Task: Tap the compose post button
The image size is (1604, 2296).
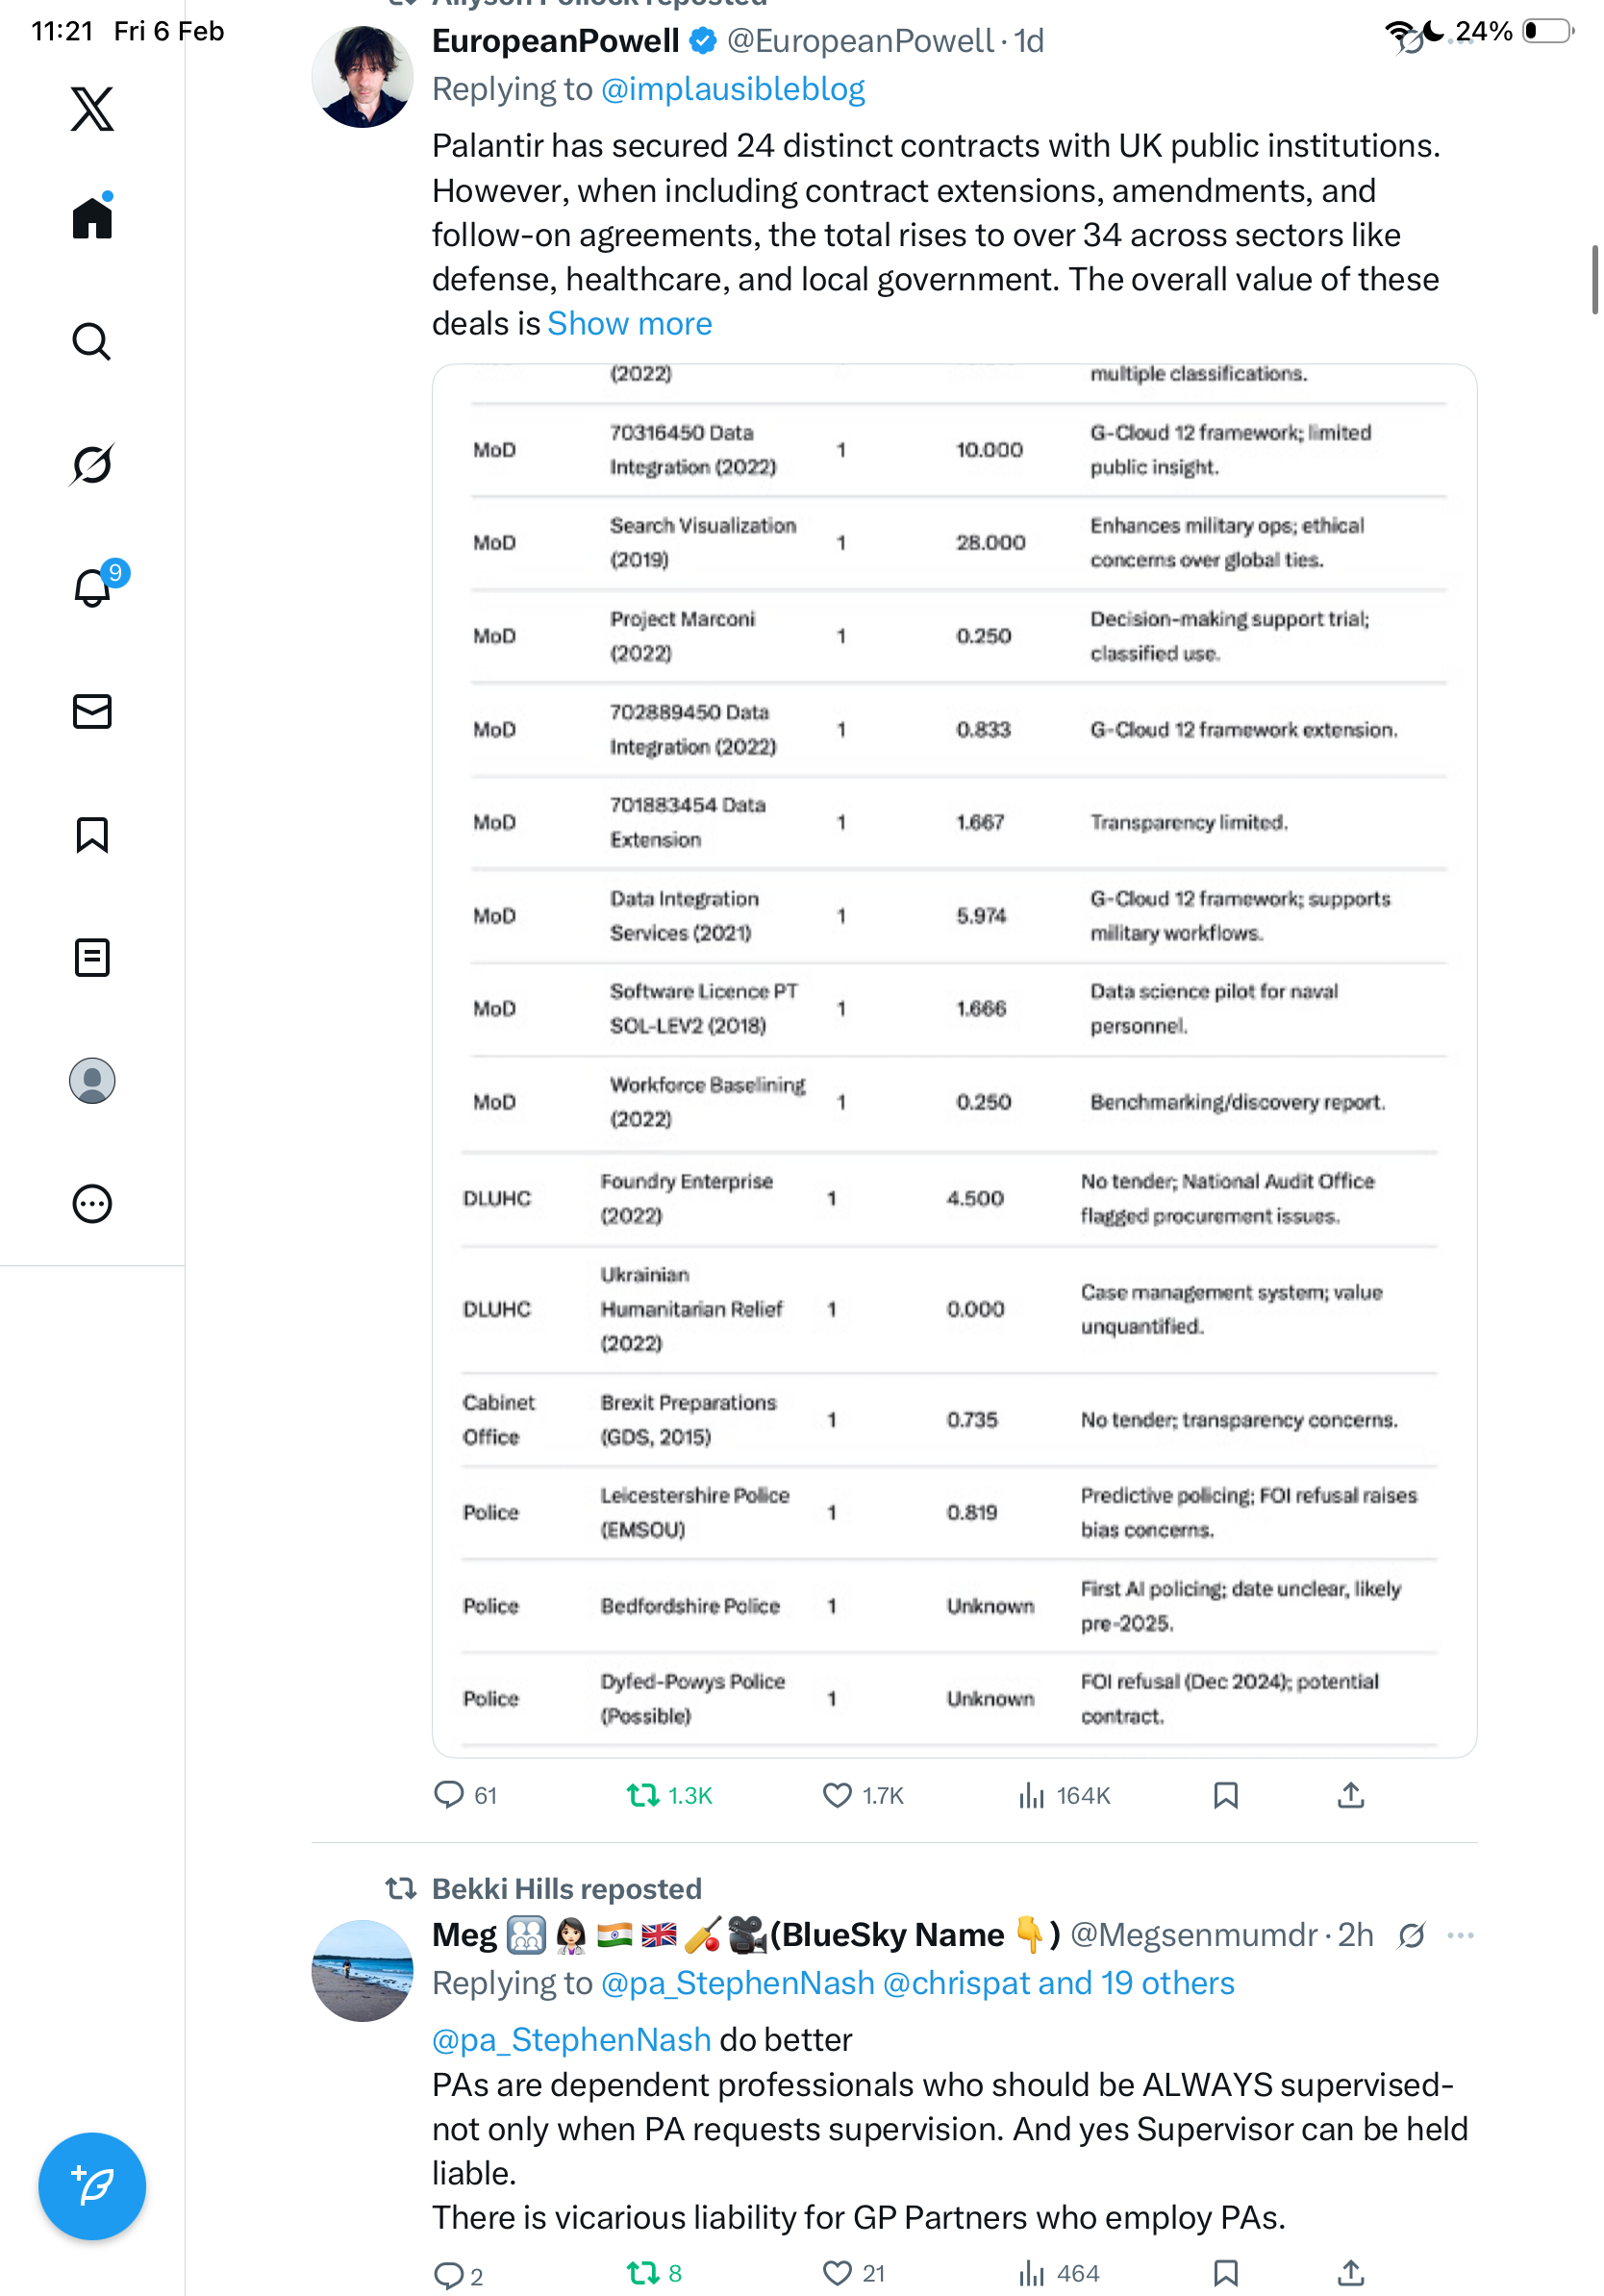Action: point(92,2185)
